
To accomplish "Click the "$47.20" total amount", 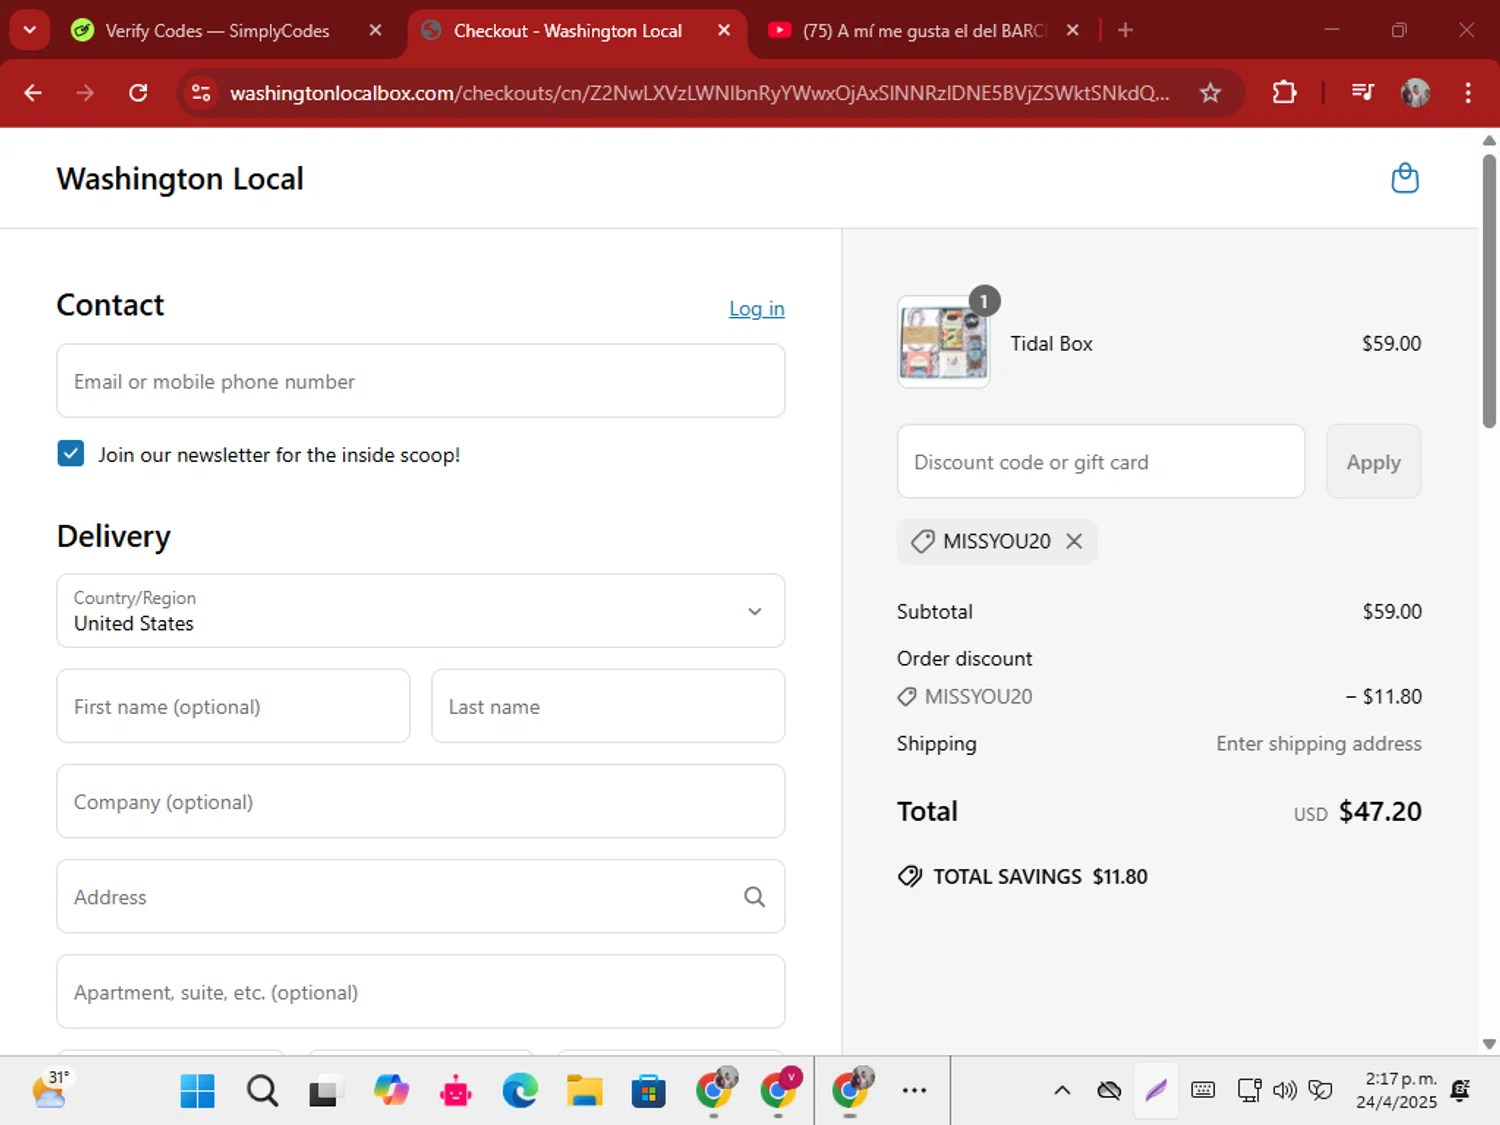I will pos(1380,811).
